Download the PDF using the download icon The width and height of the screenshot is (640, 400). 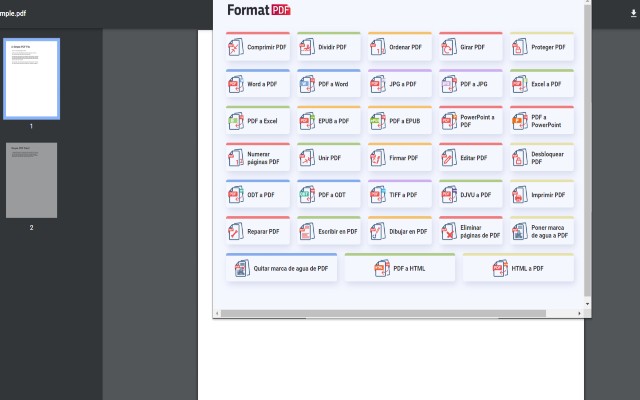tap(633, 13)
